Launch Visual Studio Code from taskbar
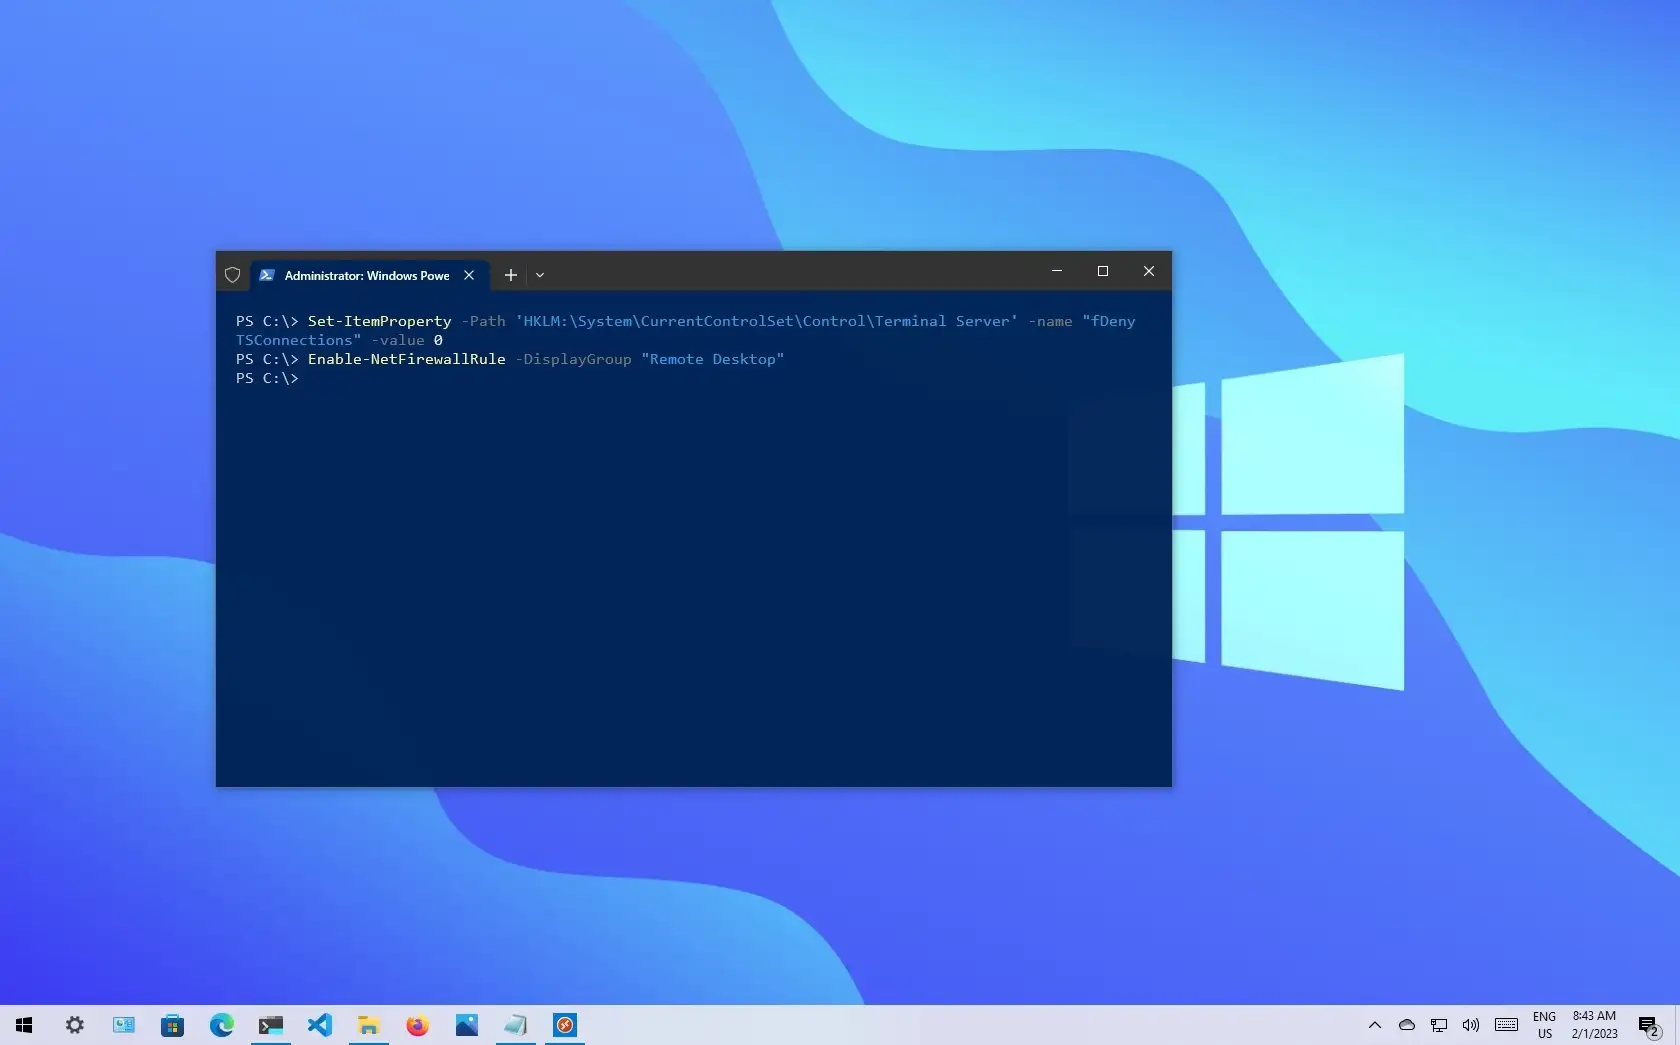 coord(320,1025)
